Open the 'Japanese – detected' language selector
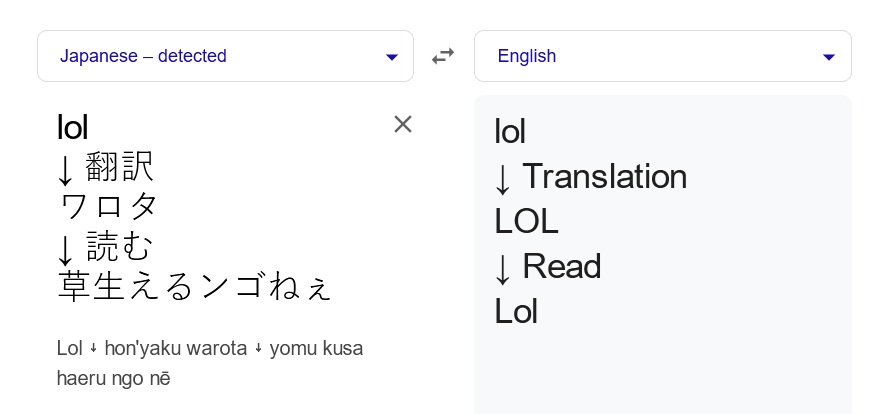 (143, 56)
